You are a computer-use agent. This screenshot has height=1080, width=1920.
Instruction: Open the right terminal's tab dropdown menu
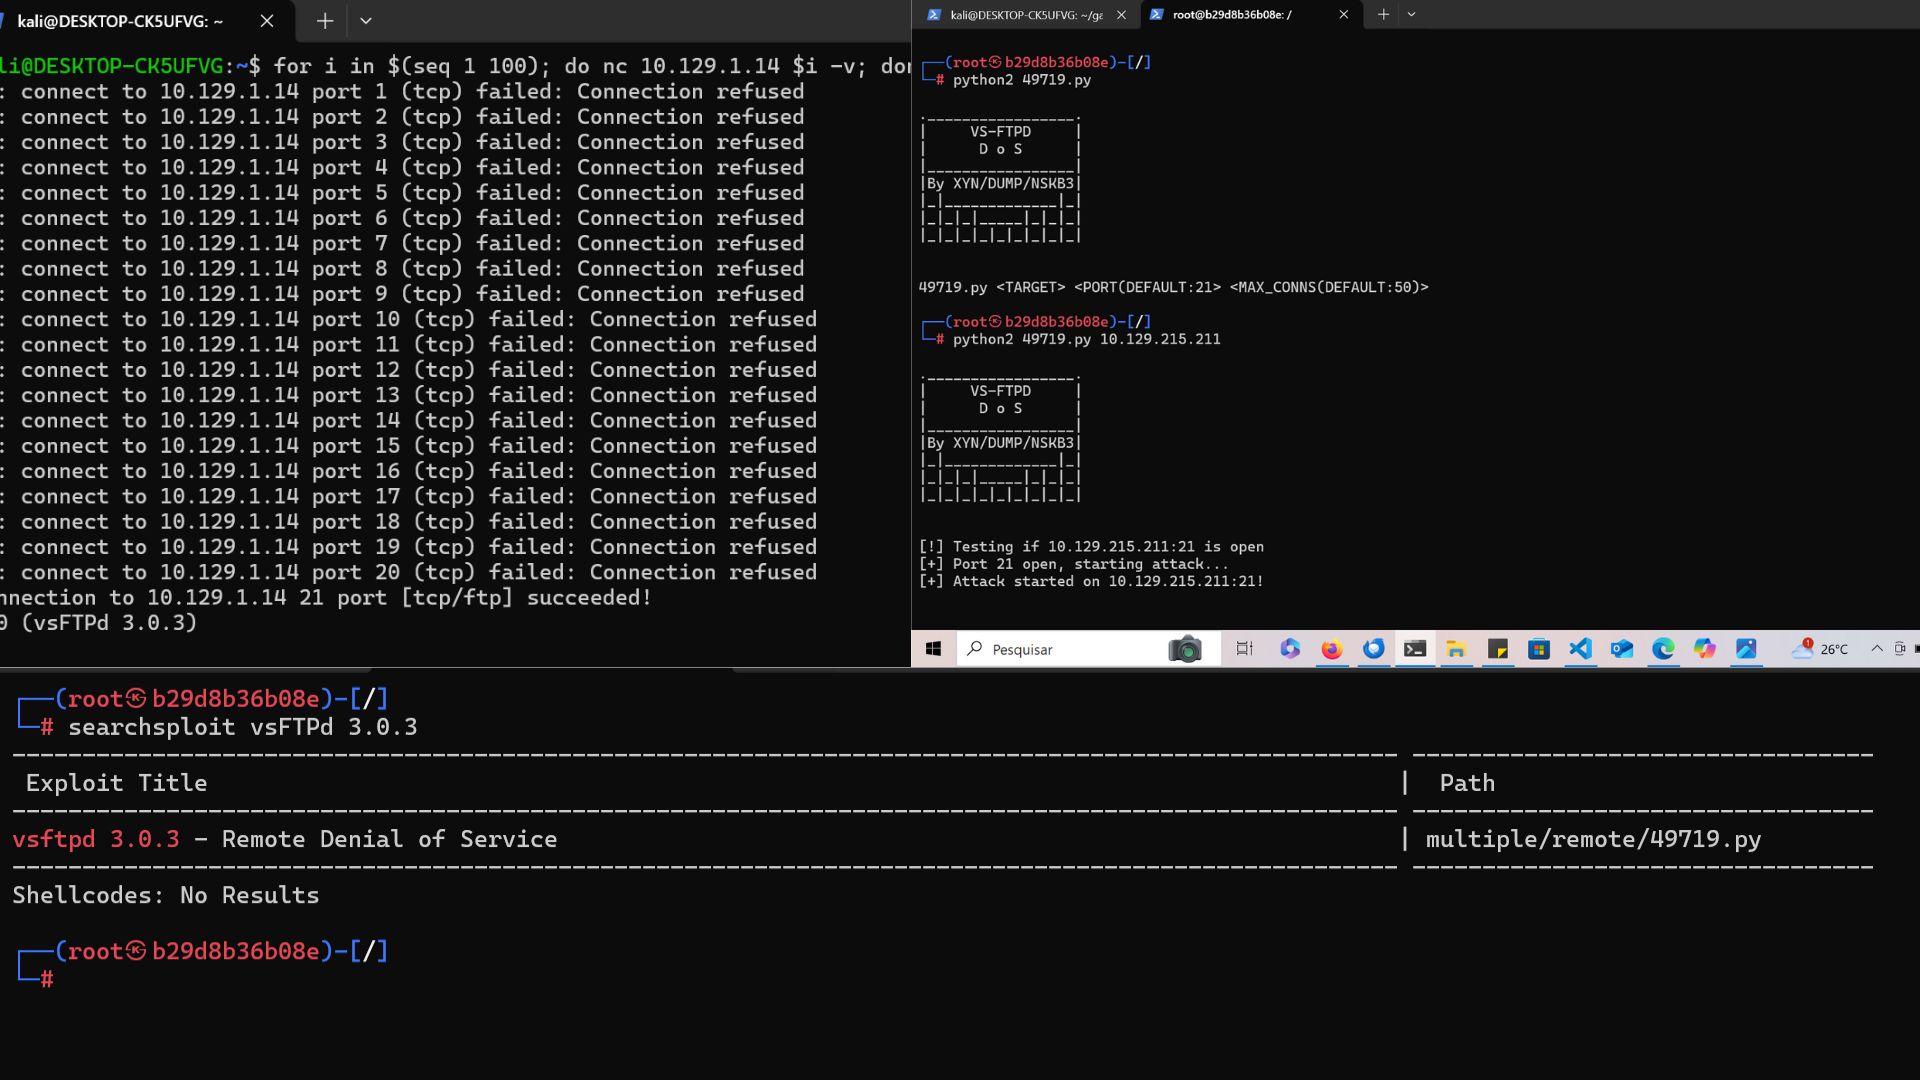click(x=1411, y=14)
